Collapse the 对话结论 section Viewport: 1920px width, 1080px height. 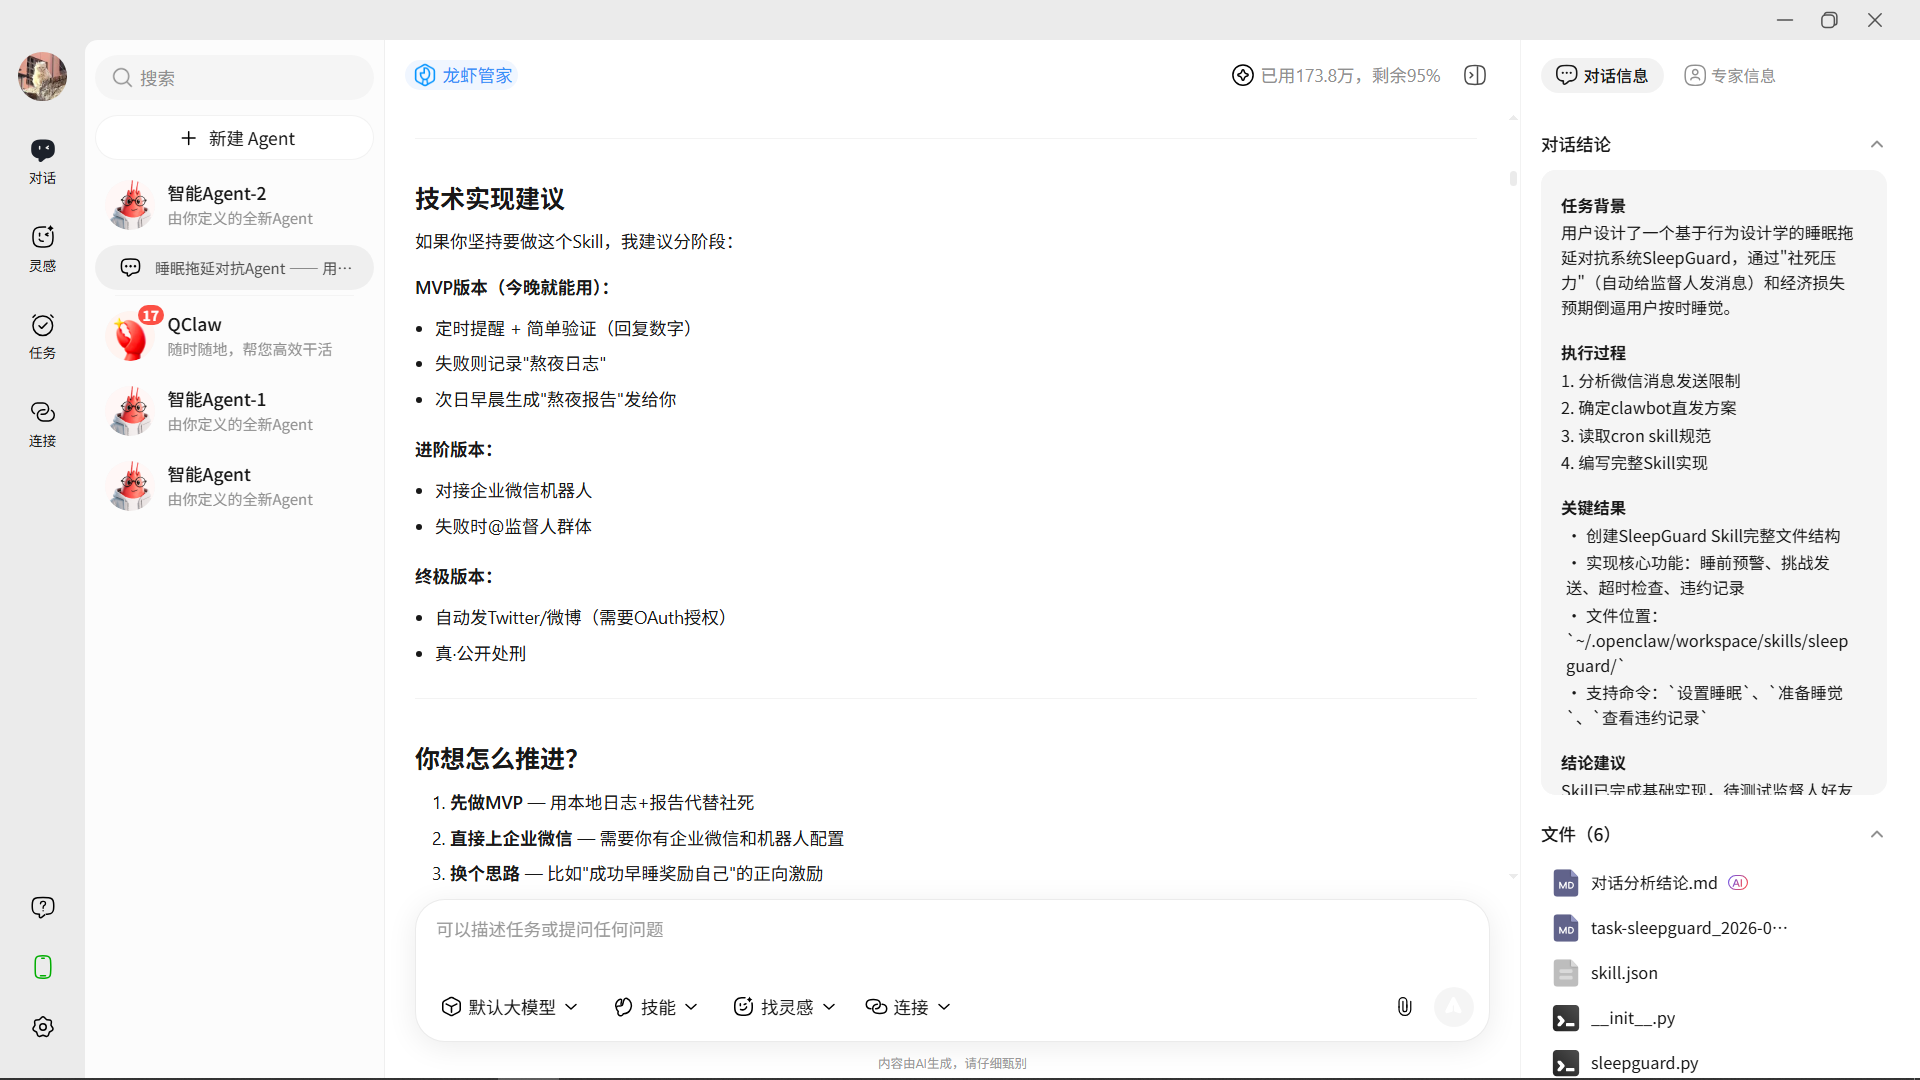1877,145
